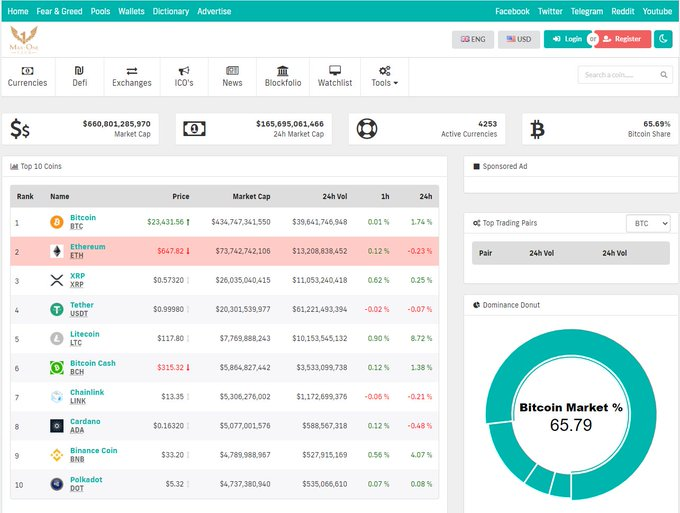Toggle dark mode moon icon

tap(663, 39)
